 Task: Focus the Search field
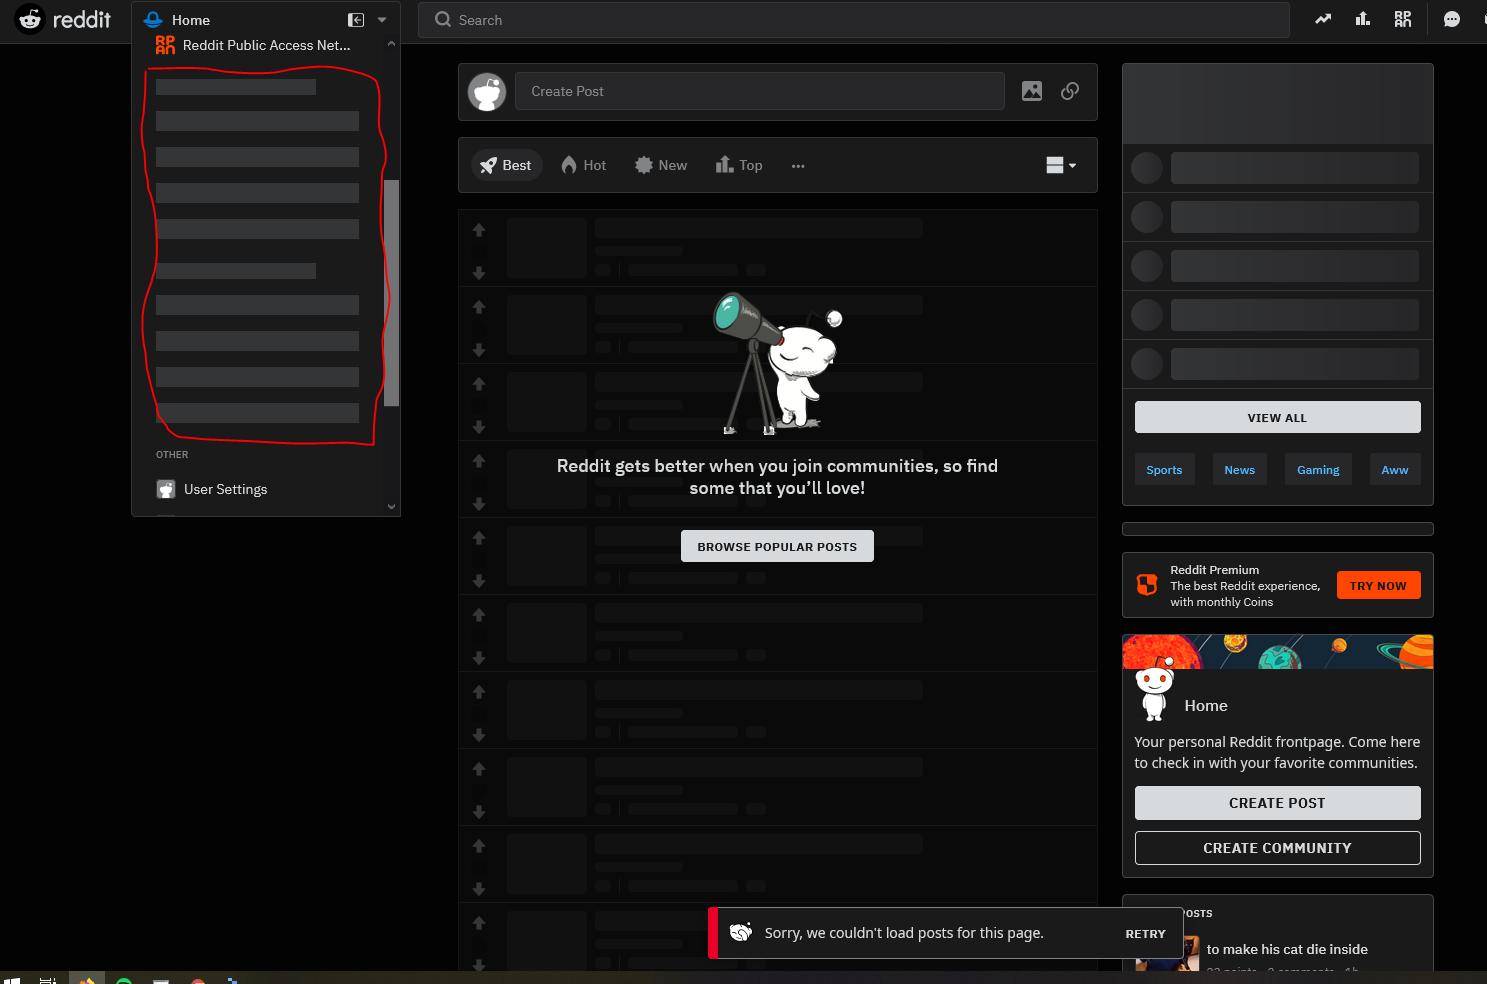(853, 20)
